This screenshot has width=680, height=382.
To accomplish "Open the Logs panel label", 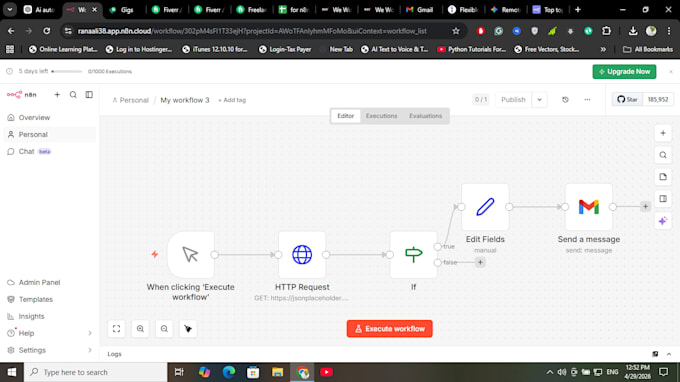I will (x=114, y=354).
